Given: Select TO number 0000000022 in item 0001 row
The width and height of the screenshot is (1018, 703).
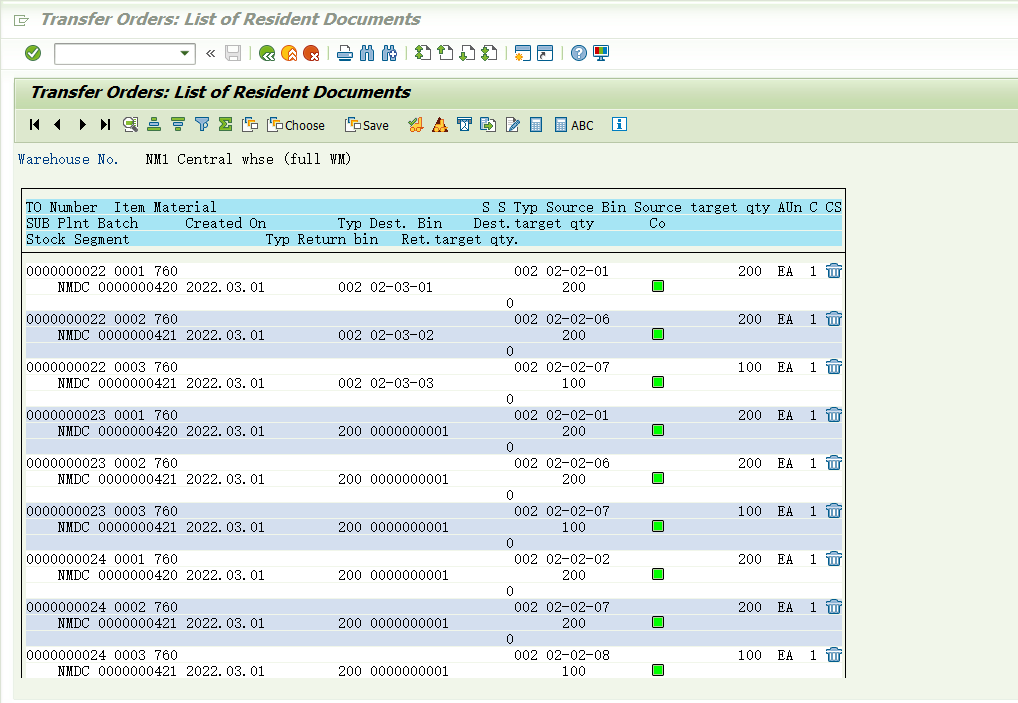Looking at the screenshot, I should click(66, 271).
